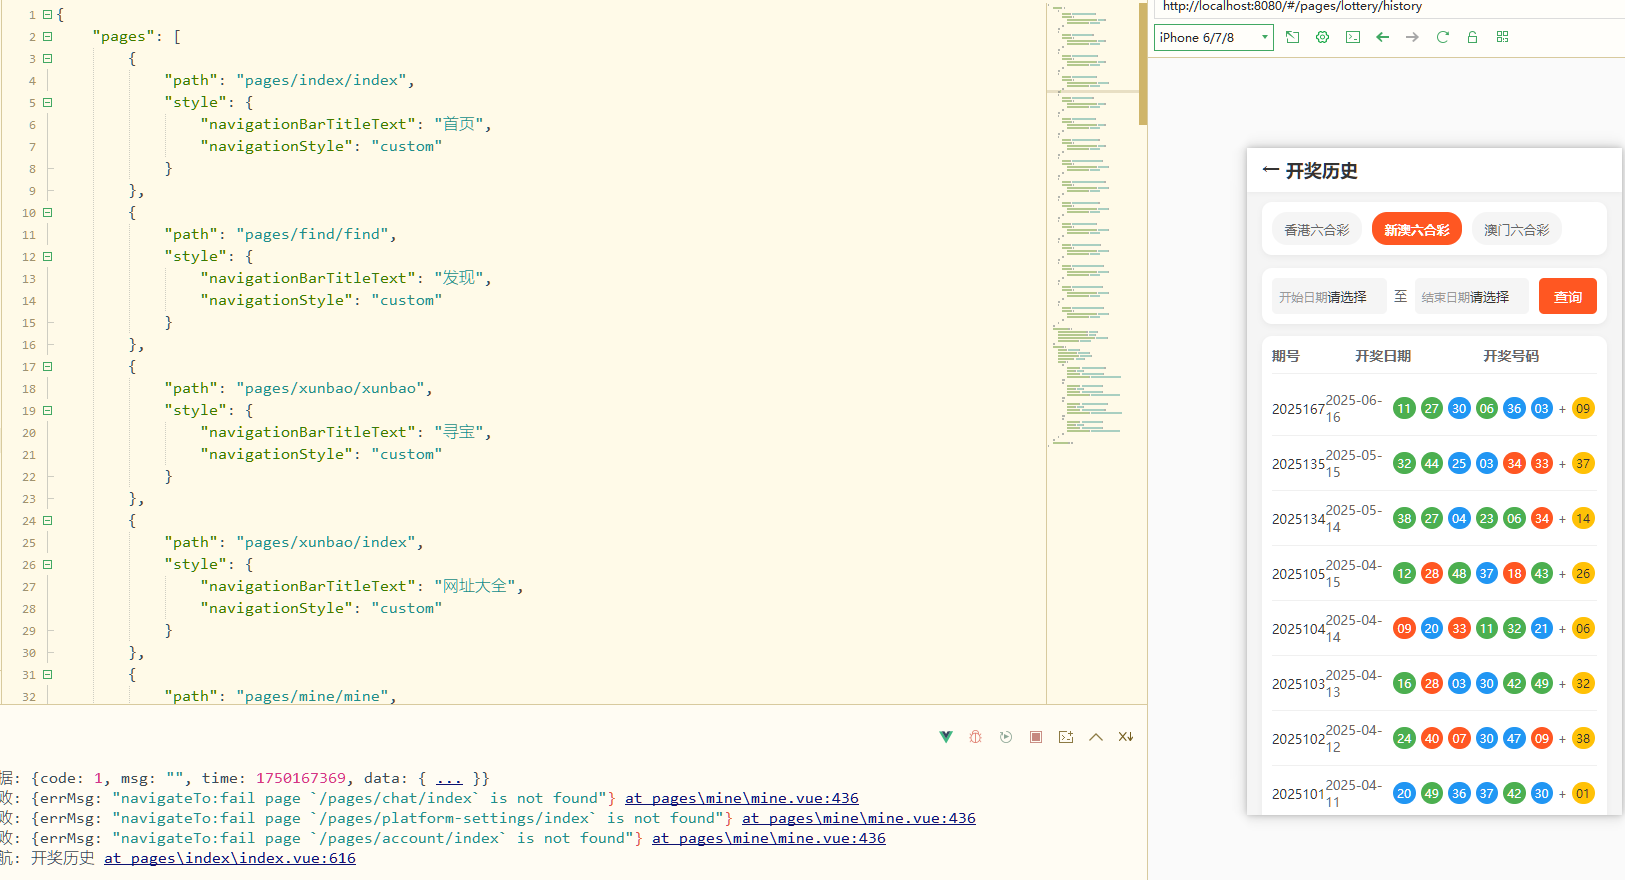1625x880 pixels.
Task: Click the browser back arrow icon
Action: pos(1382,37)
